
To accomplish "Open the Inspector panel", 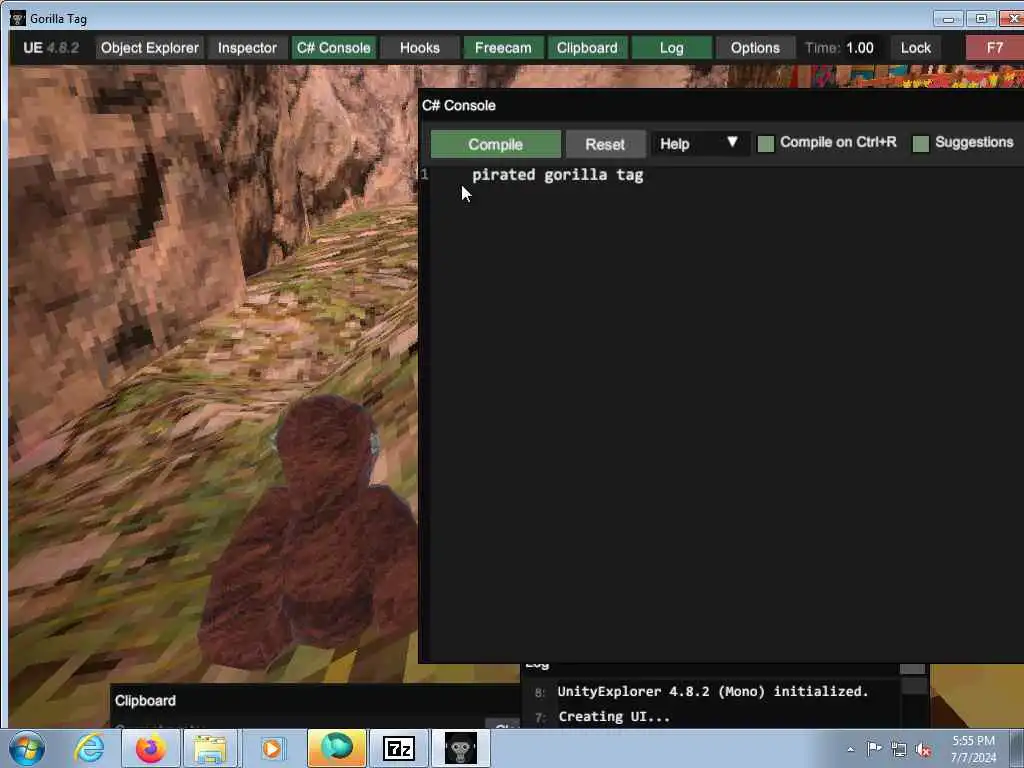I will (247, 48).
